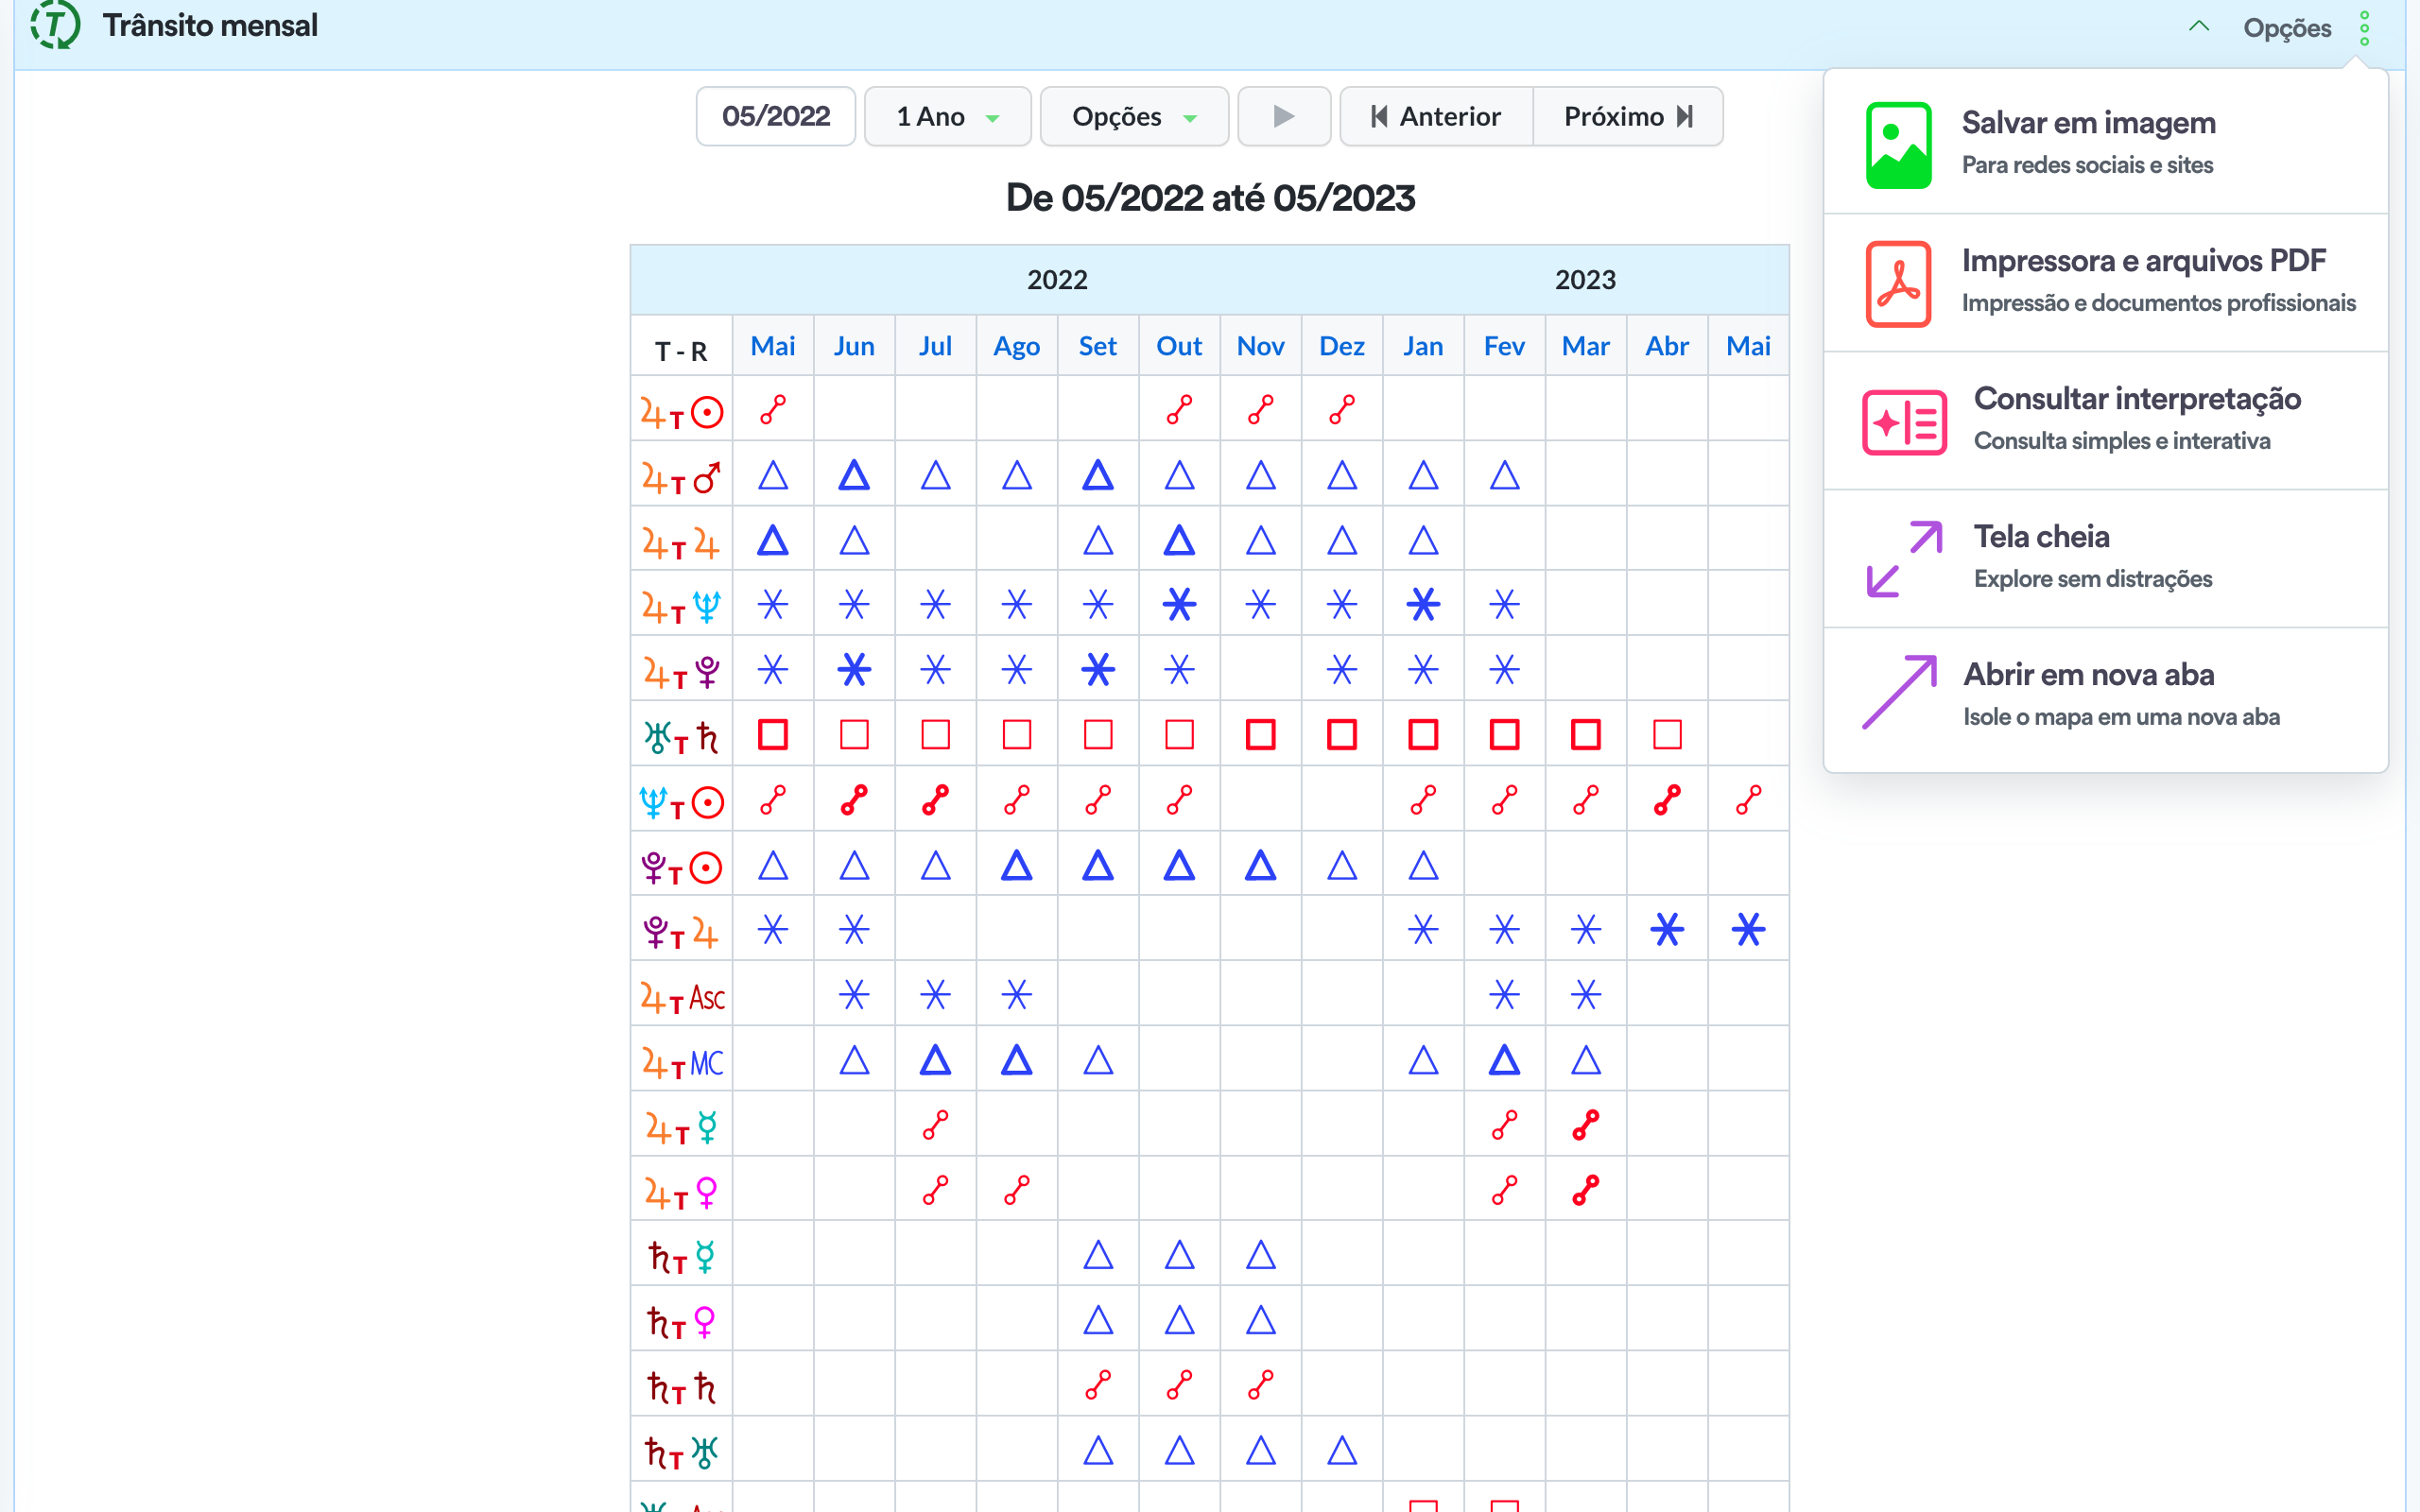Go to Próximo period
This screenshot has width=2420, height=1512.
pyautogui.click(x=1627, y=117)
